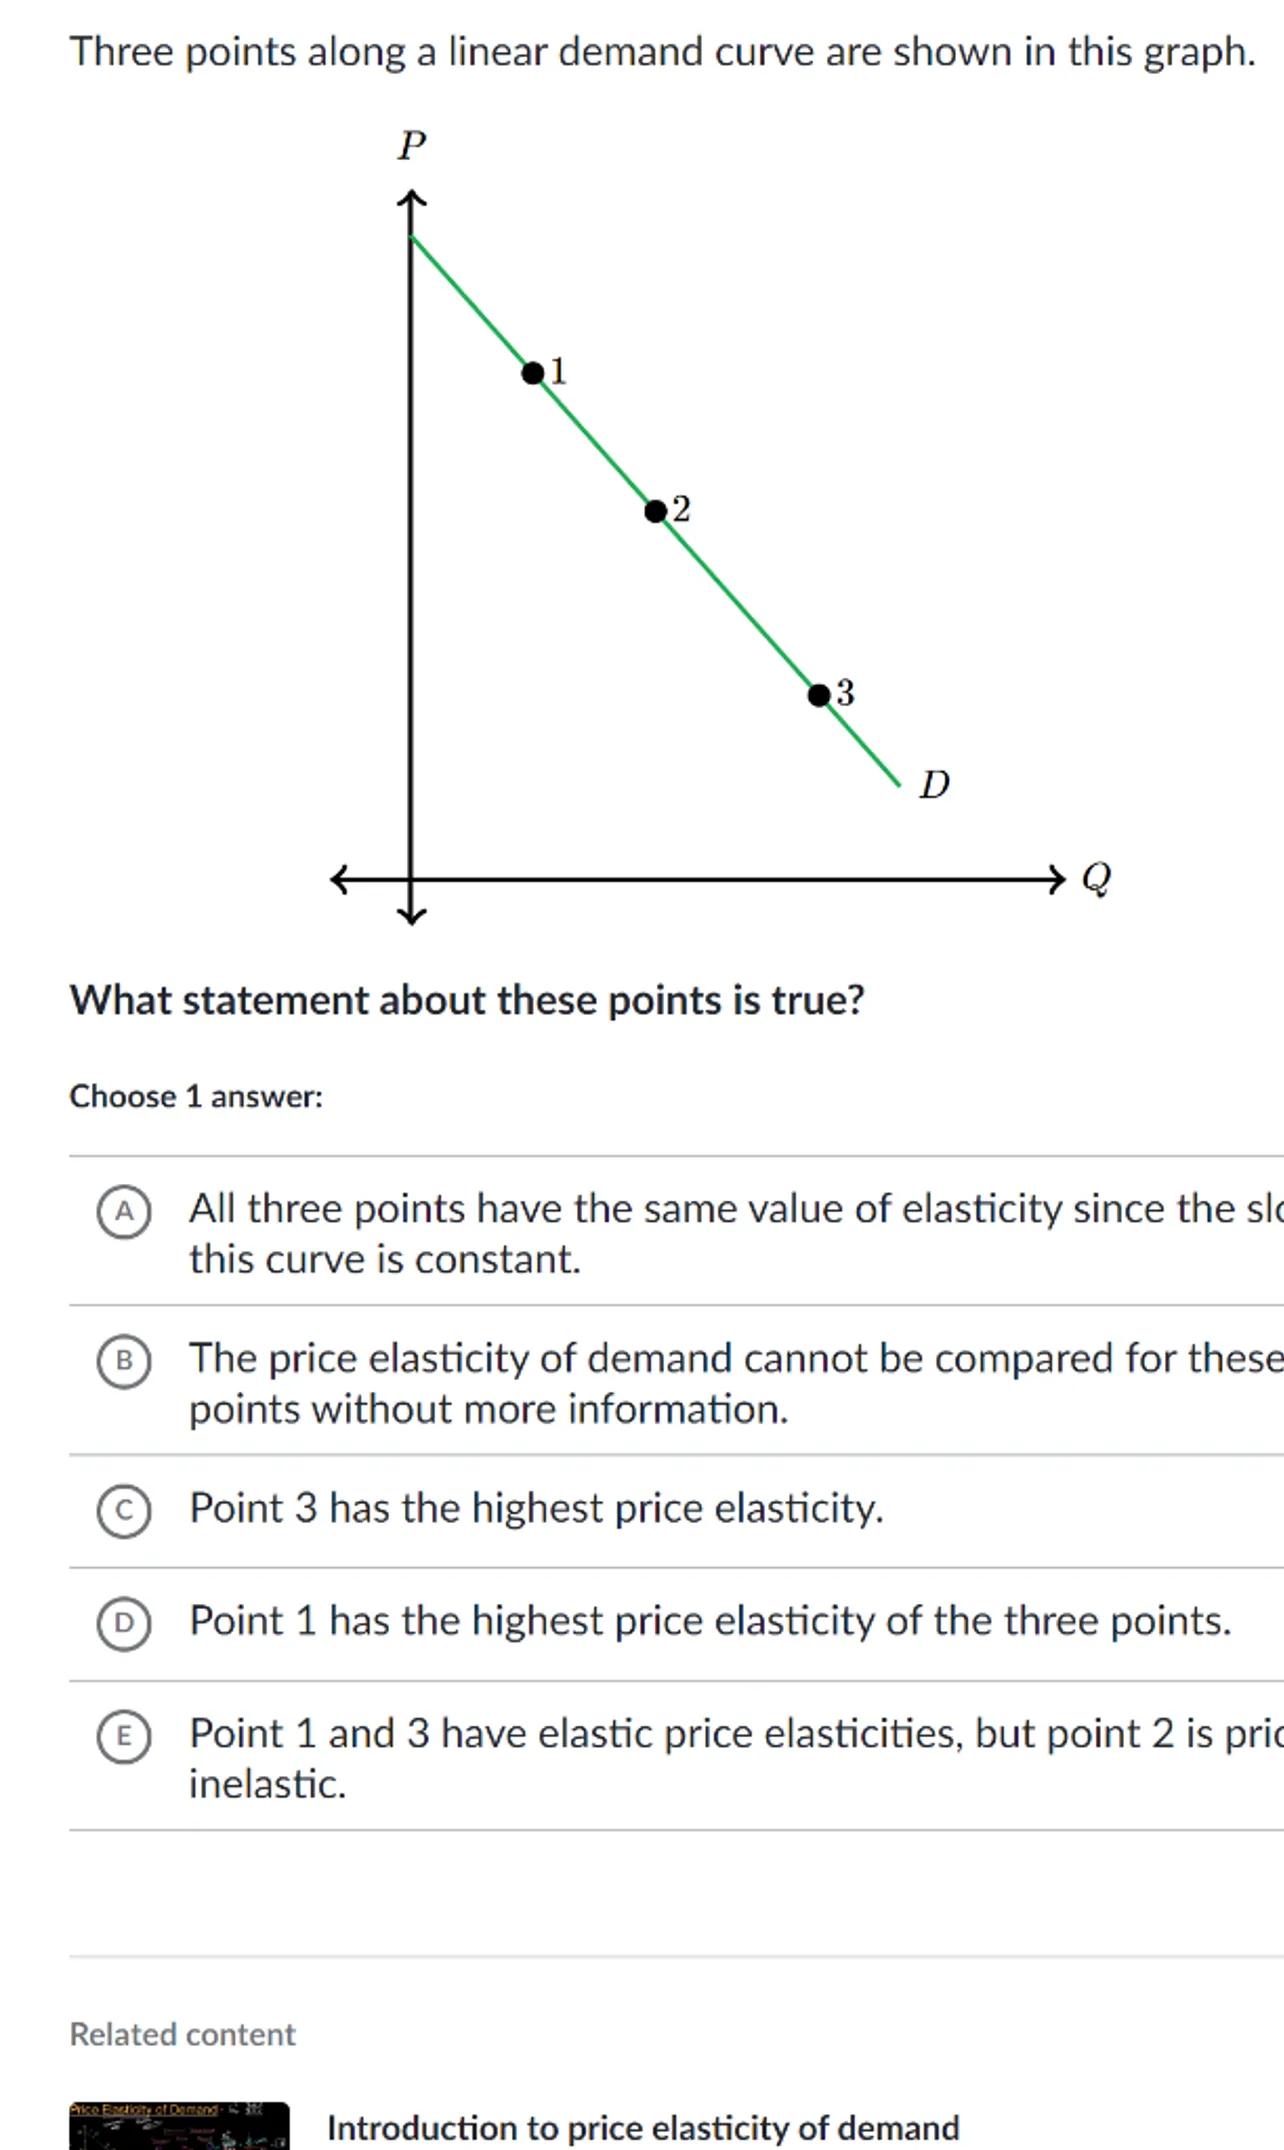Click black dot labeled 1 on graph
The image size is (1284, 2150).
(533, 374)
